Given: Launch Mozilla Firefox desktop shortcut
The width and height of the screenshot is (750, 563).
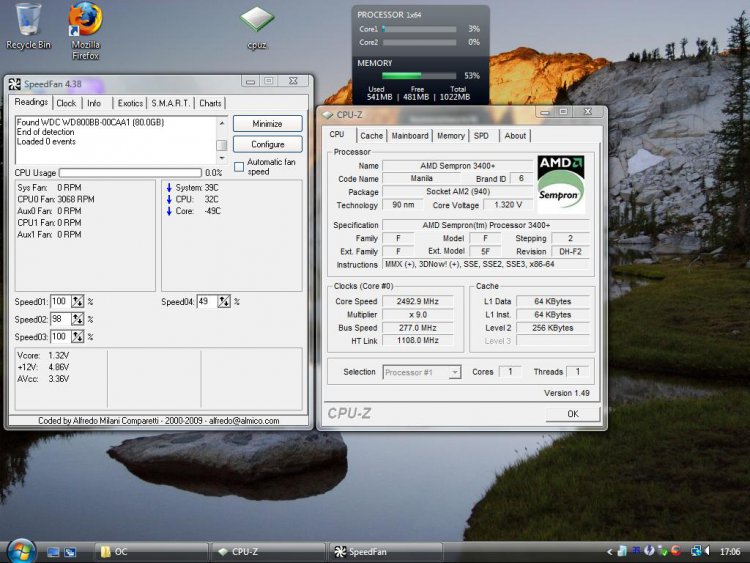Looking at the screenshot, I should tap(86, 31).
